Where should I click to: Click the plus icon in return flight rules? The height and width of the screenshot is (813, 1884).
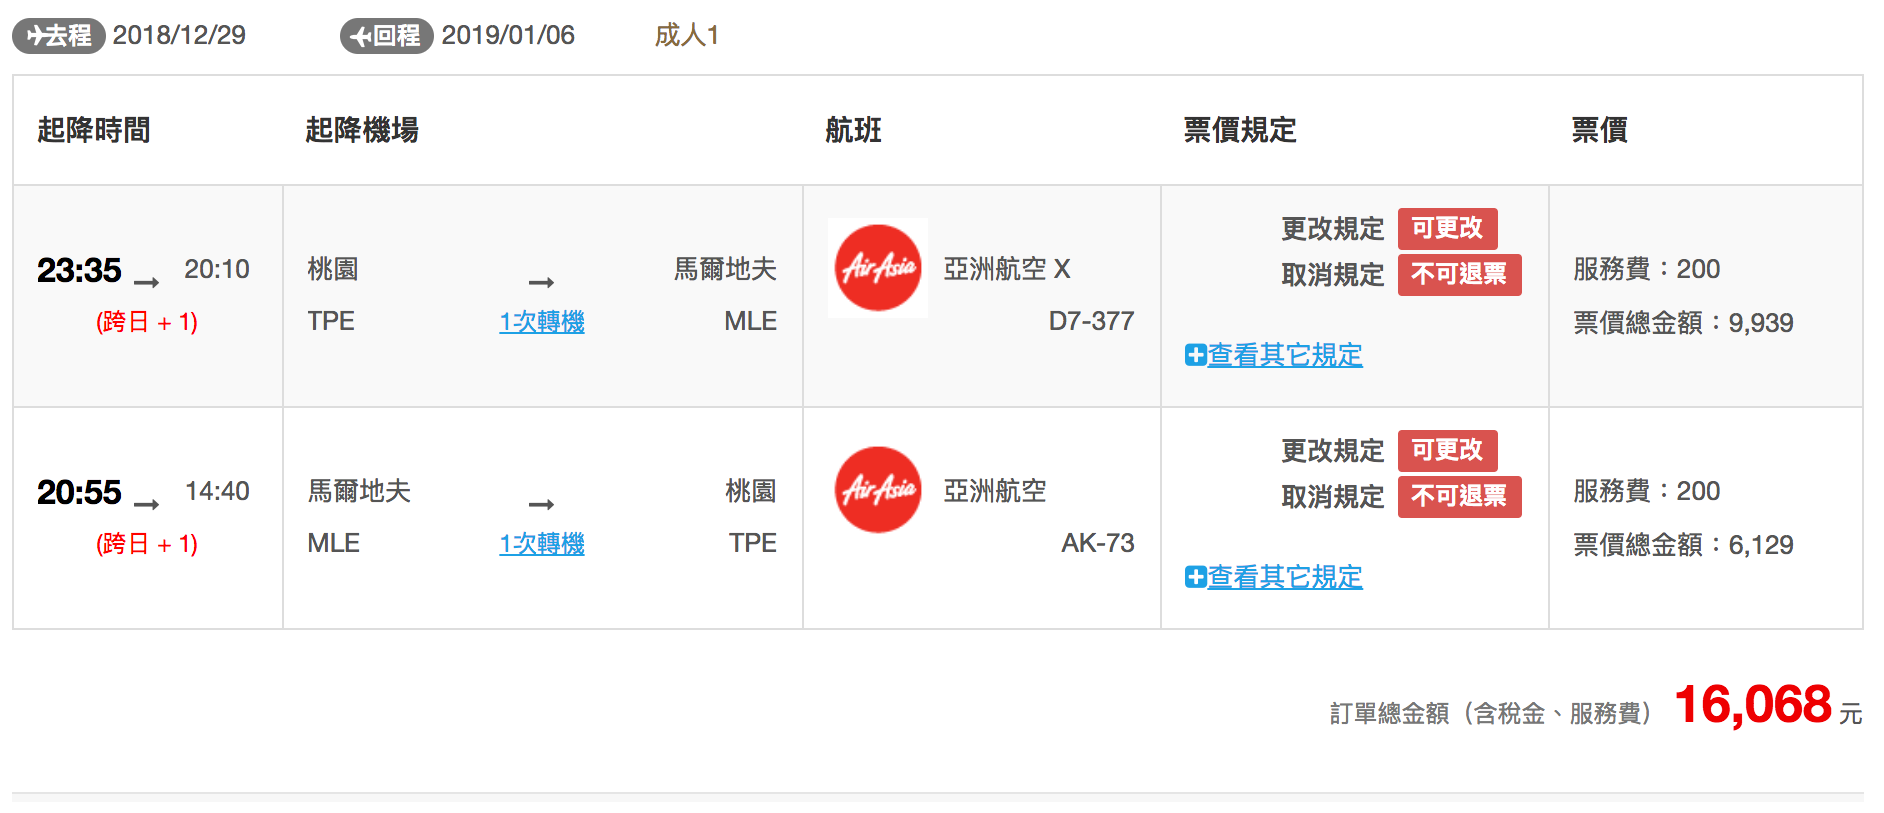1195,577
